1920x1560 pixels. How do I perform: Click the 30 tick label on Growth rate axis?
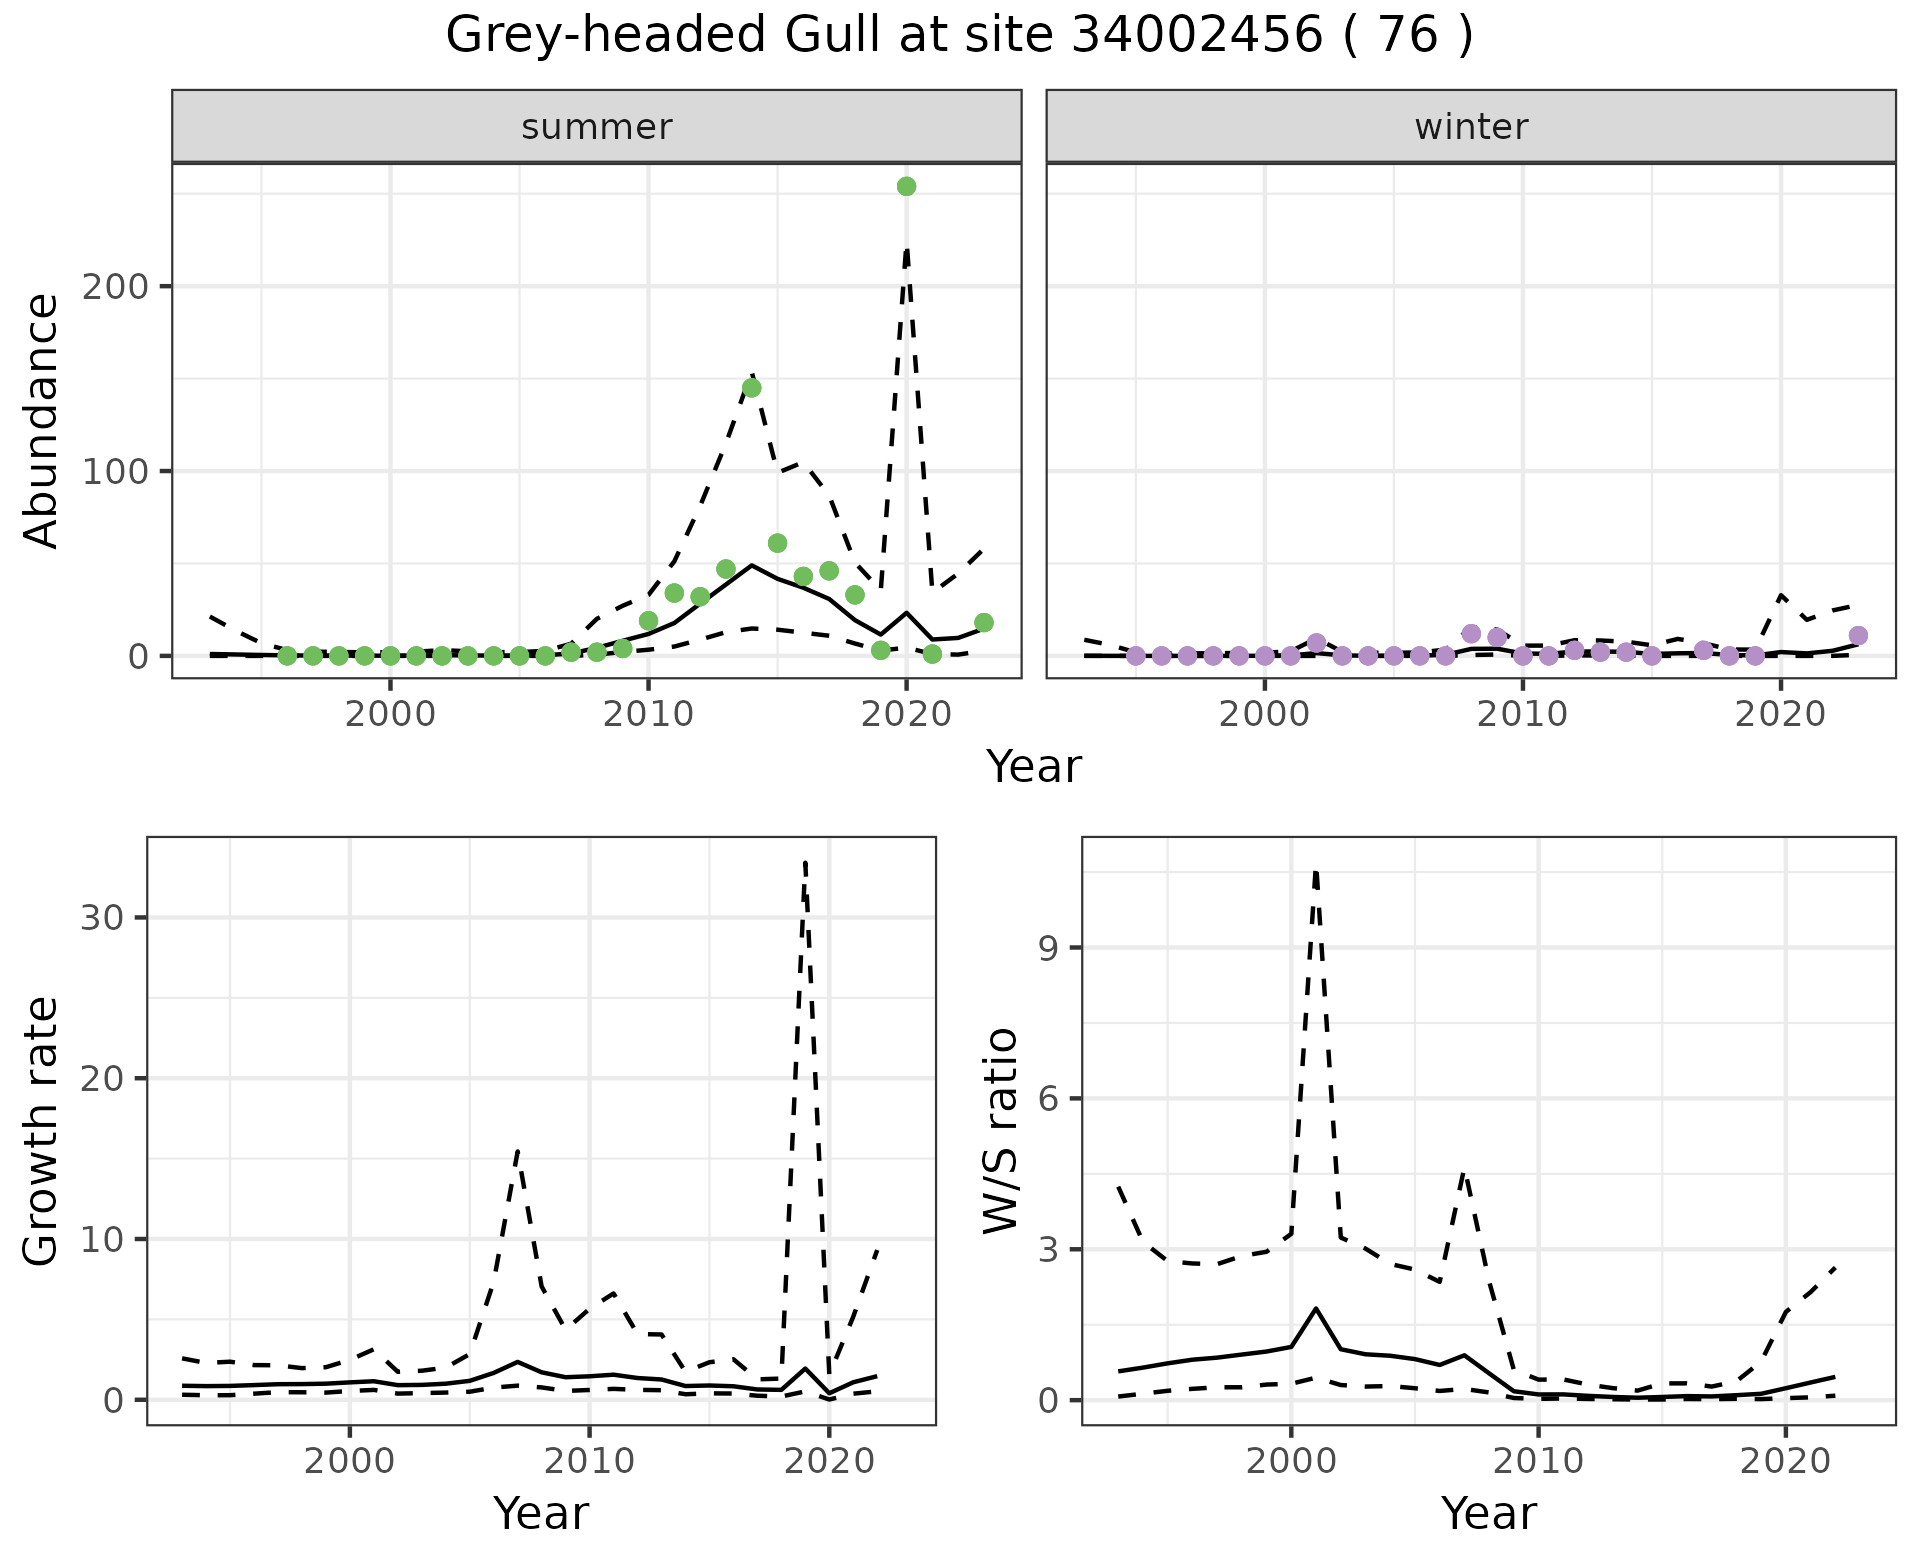coord(101,918)
